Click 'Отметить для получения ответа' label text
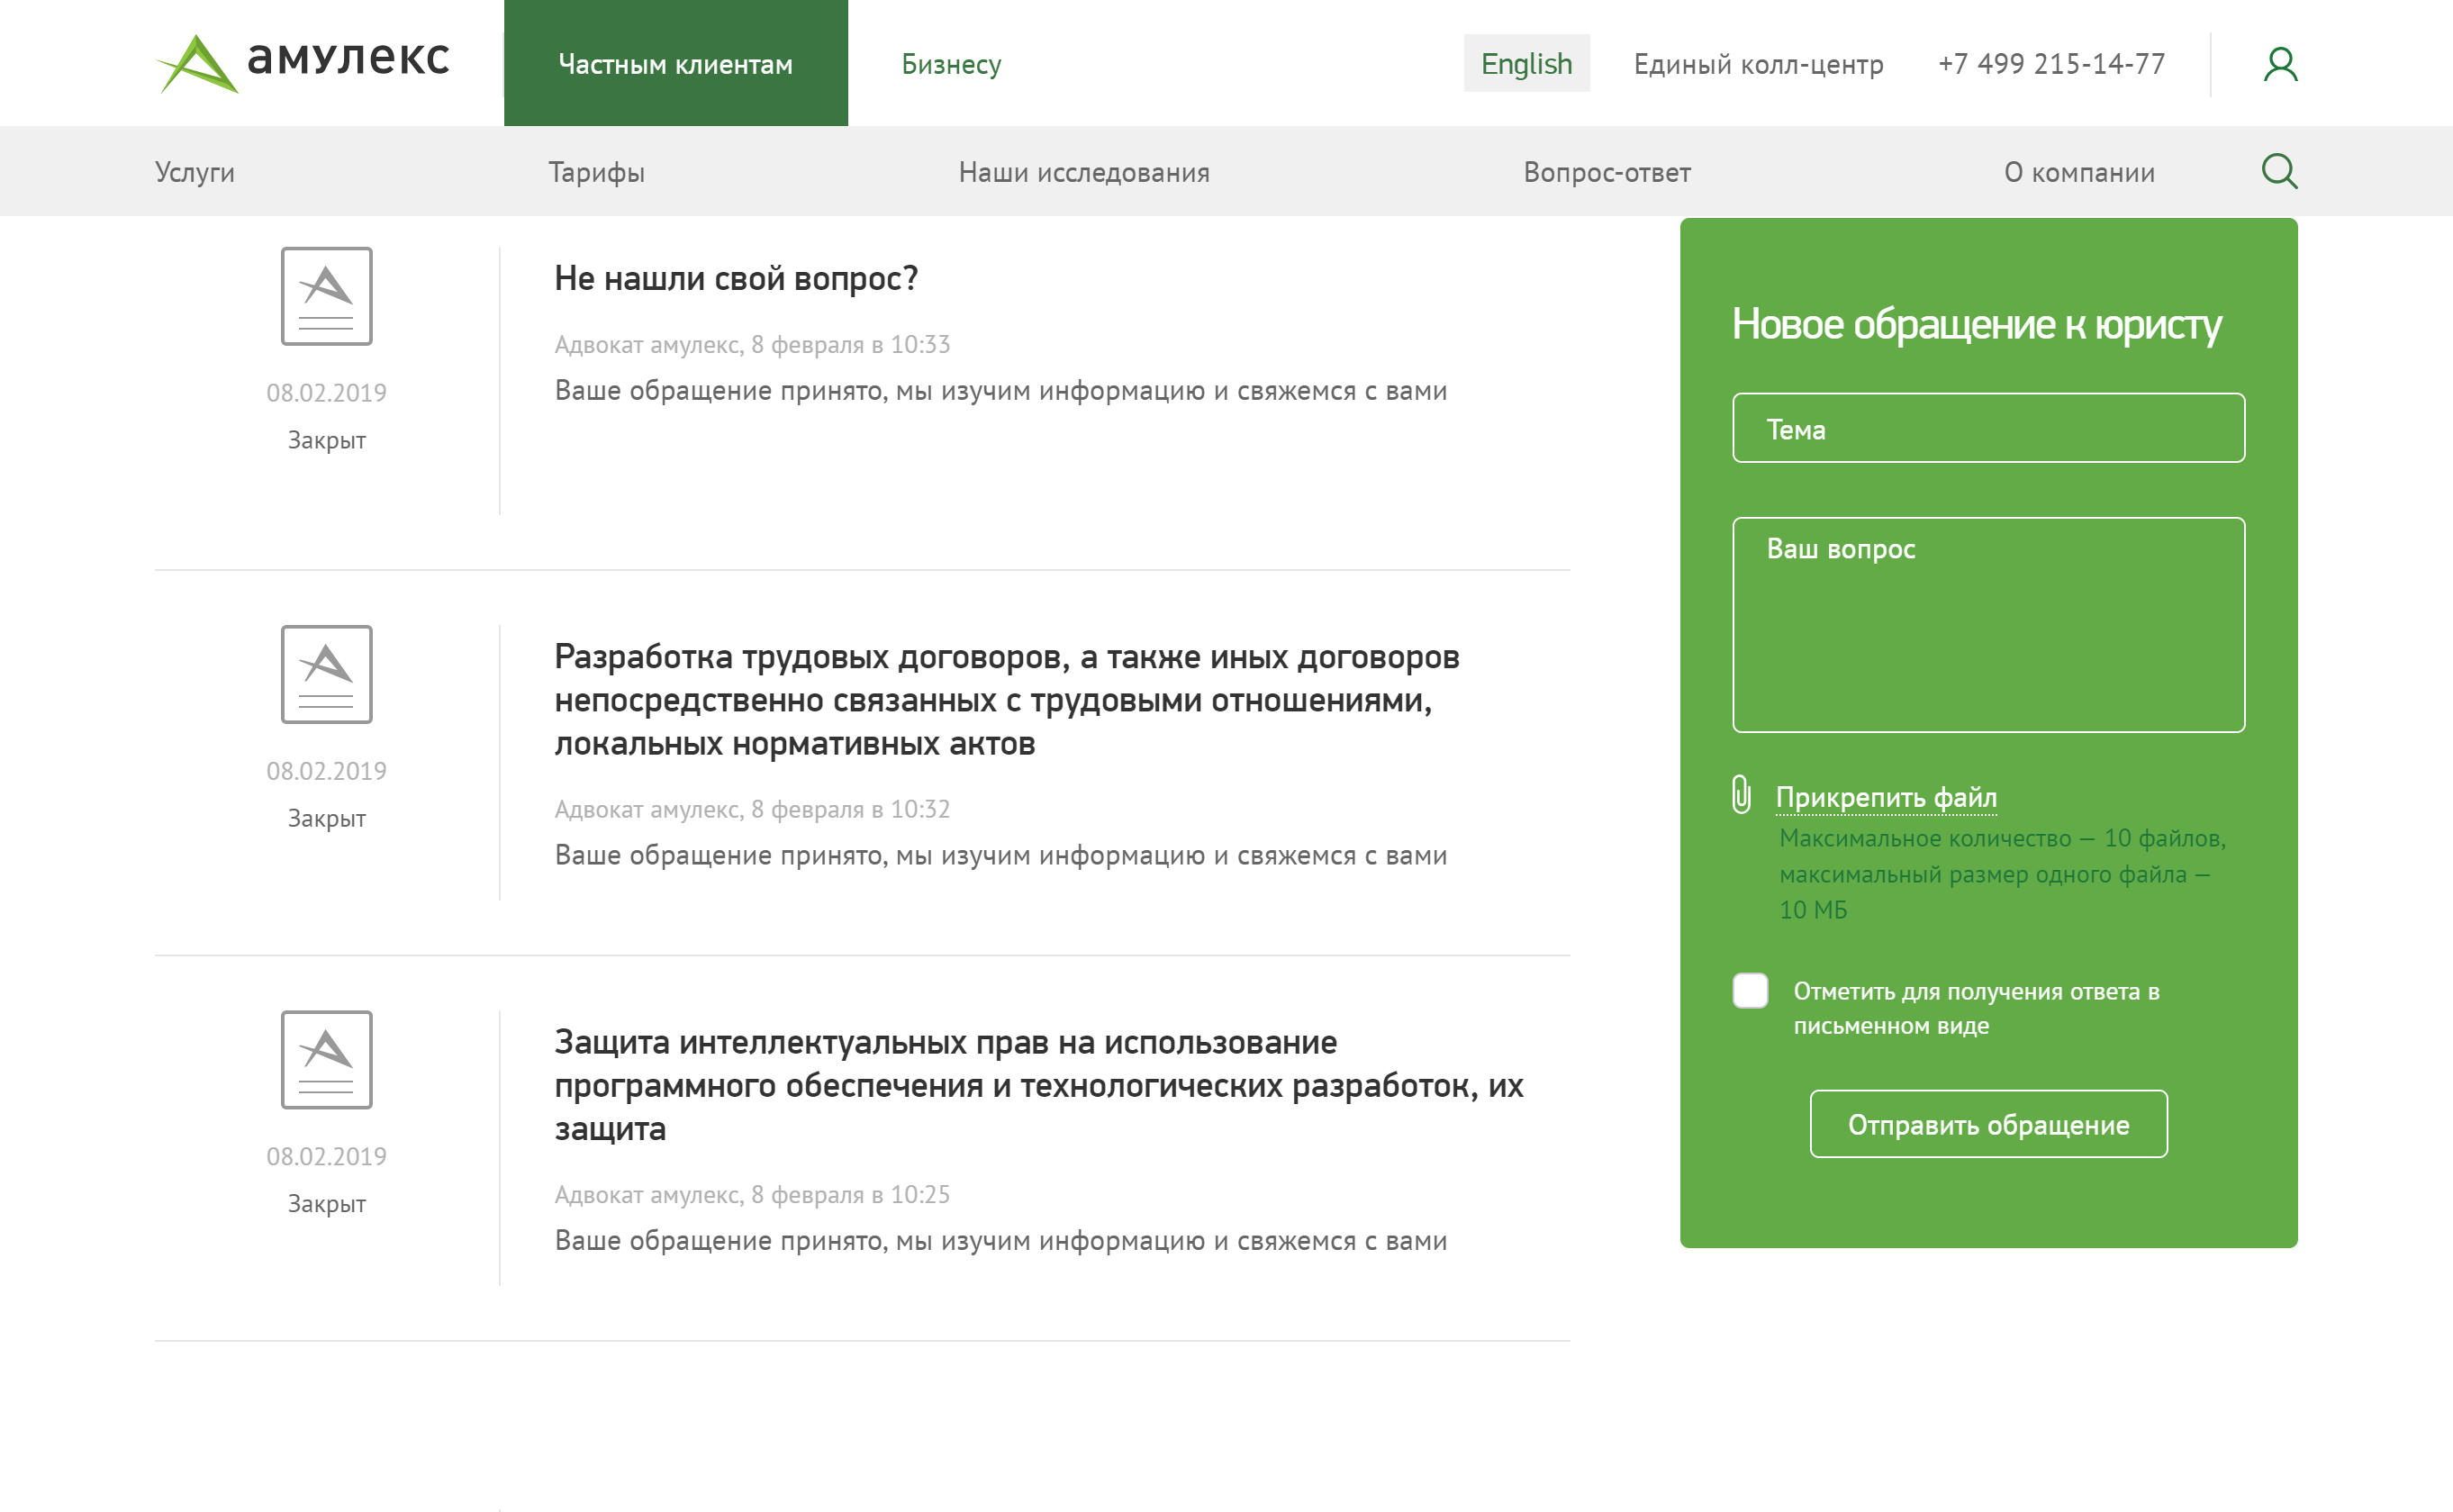This screenshot has width=2453, height=1512. pyautogui.click(x=1976, y=1008)
